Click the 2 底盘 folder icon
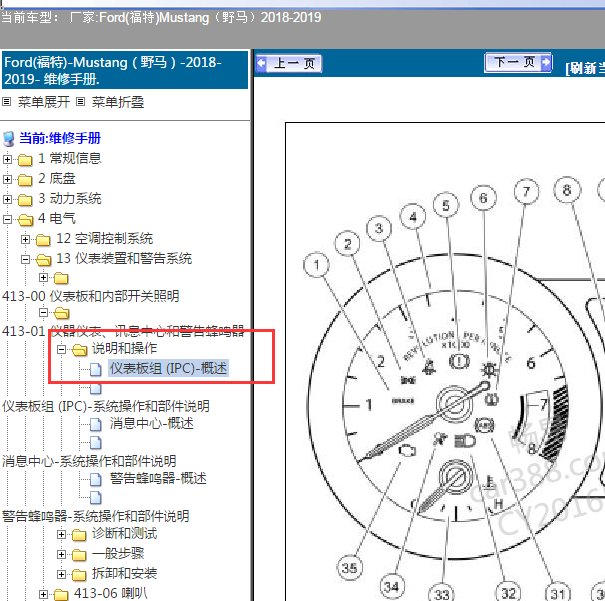 pyautogui.click(x=25, y=180)
